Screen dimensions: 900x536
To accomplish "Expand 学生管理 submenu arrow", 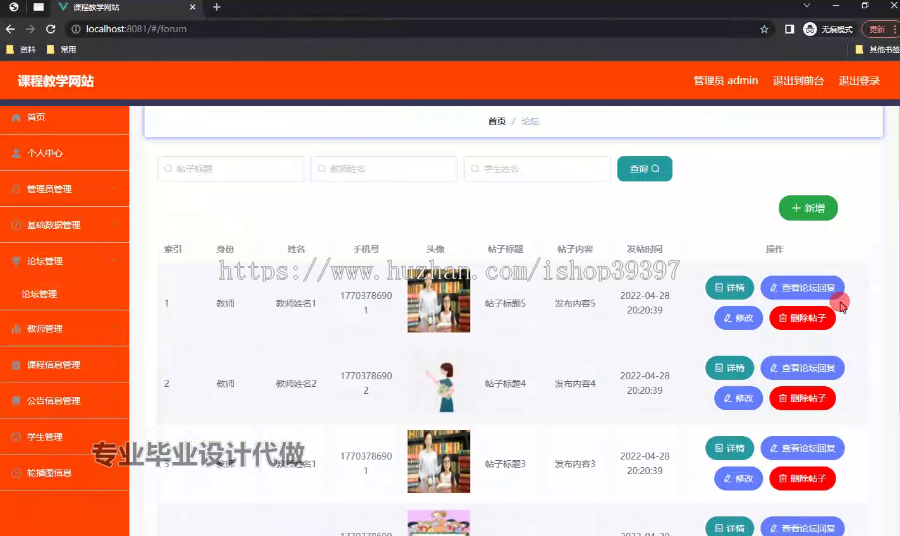I will [x=114, y=437].
